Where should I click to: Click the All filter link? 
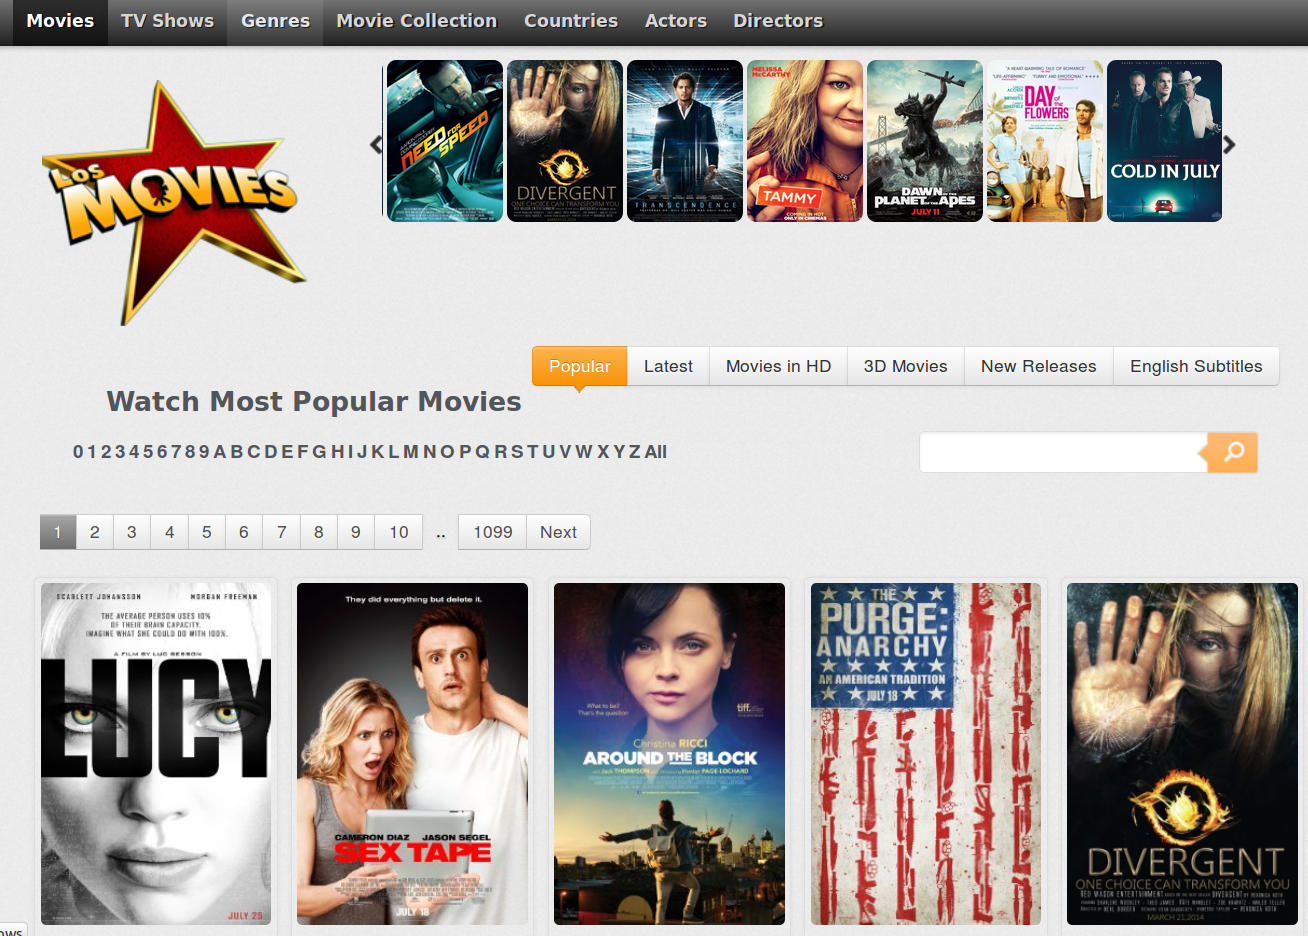(655, 452)
